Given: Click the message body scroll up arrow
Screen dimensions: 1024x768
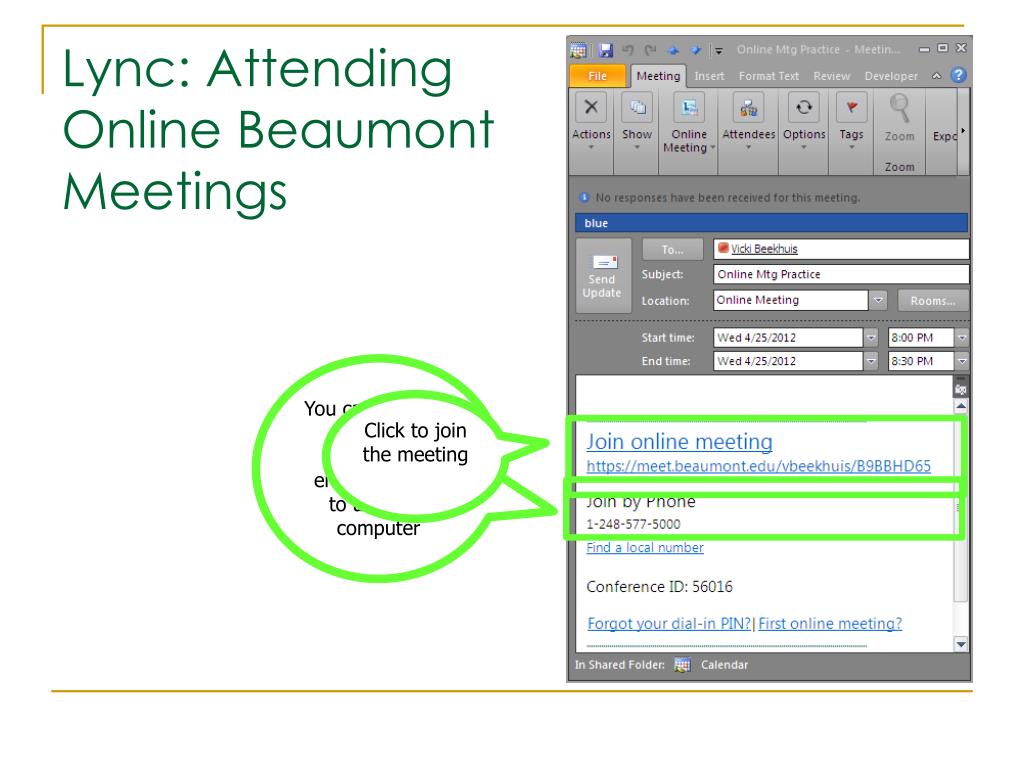Looking at the screenshot, I should tap(961, 406).
